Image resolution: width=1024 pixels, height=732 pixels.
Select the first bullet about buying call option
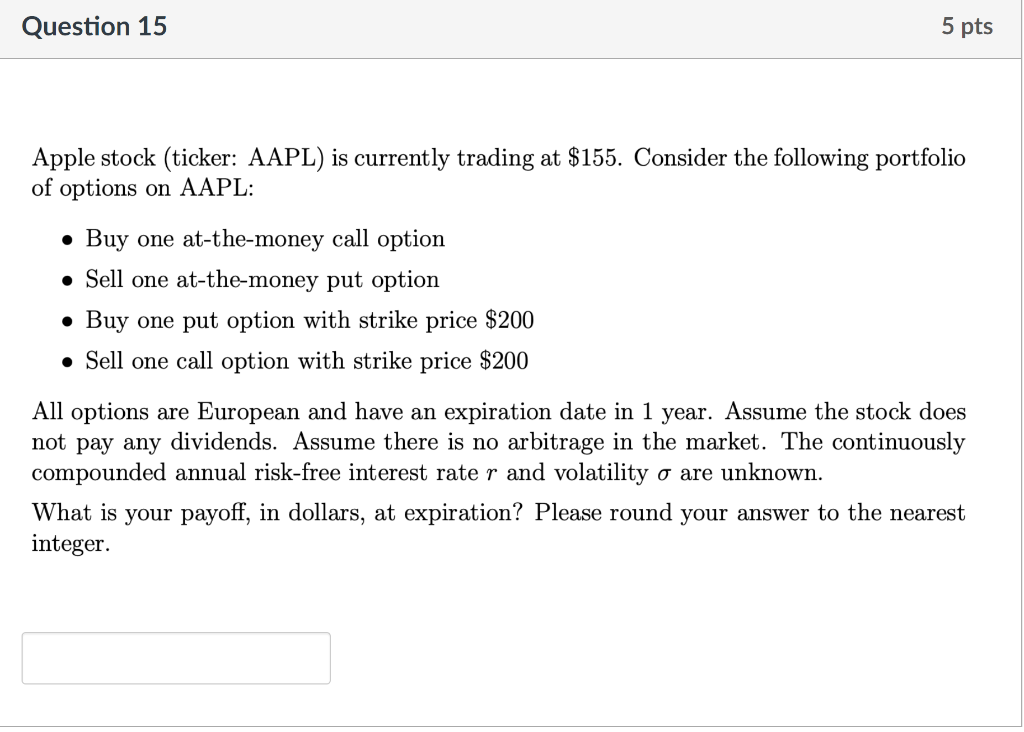[x=265, y=239]
